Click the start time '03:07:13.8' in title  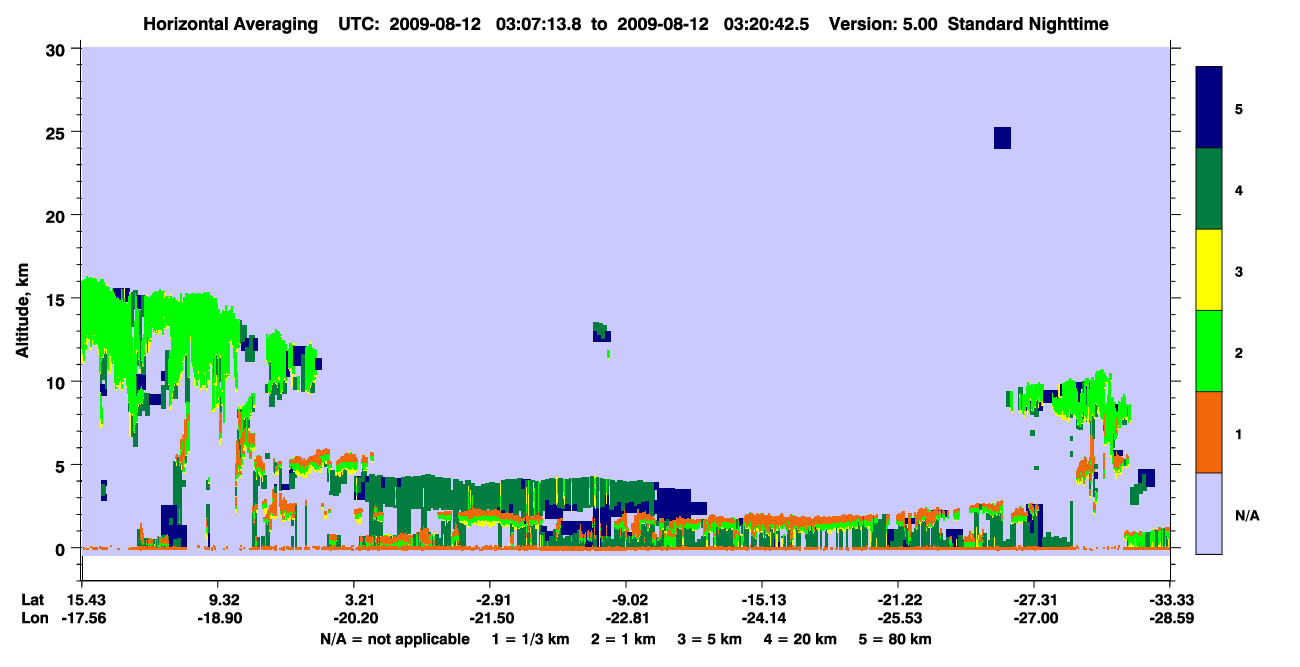point(540,24)
